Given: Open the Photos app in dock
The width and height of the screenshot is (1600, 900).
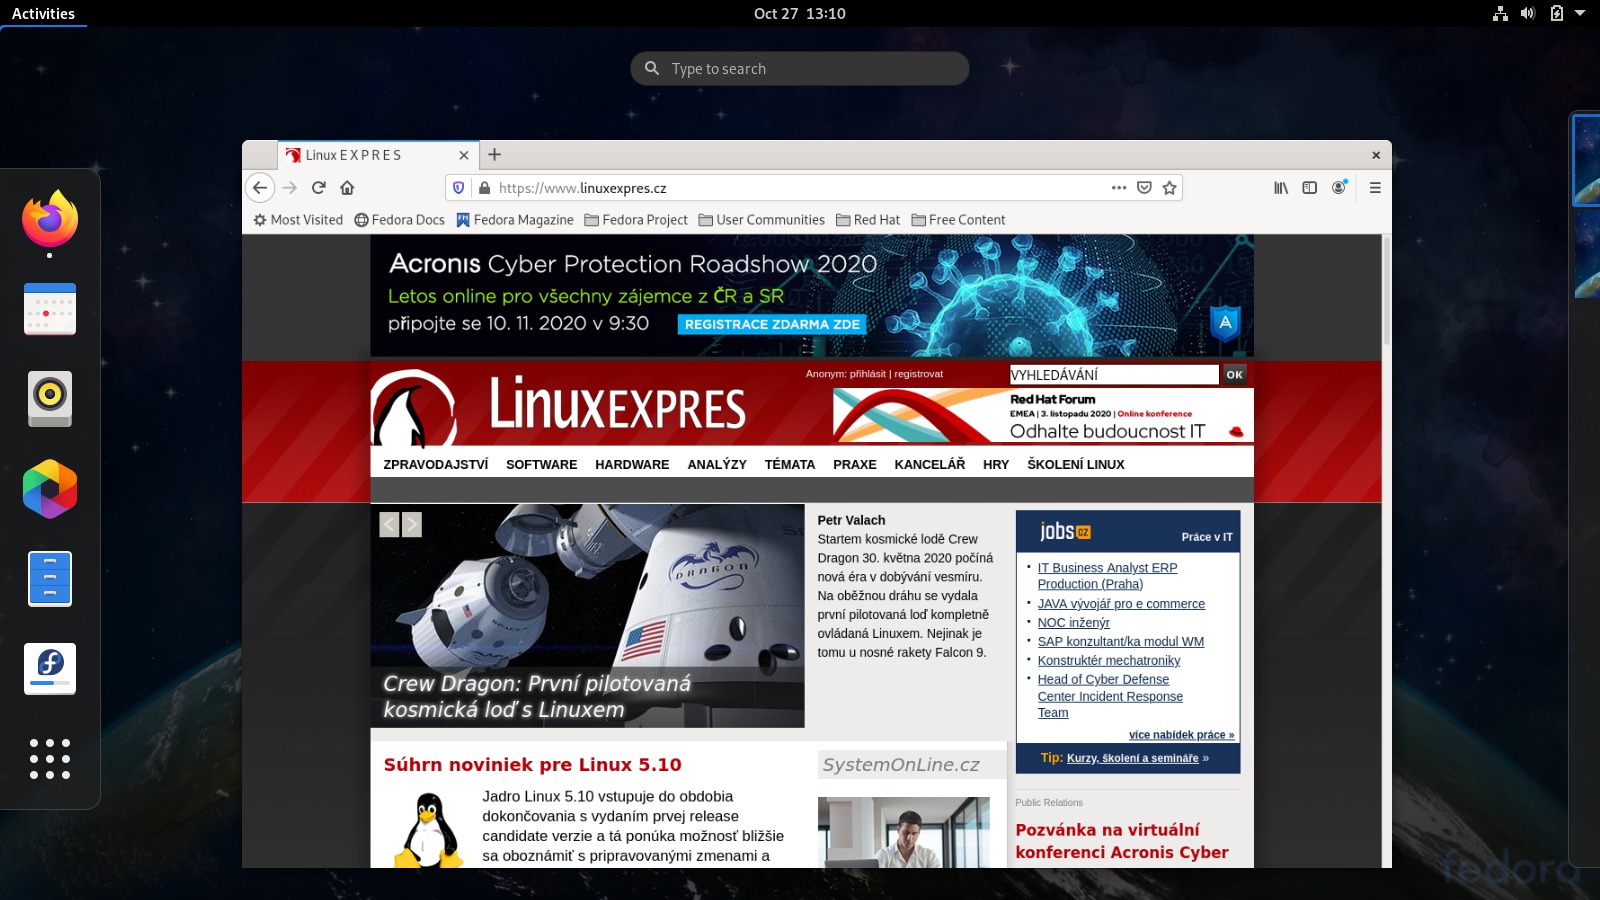Looking at the screenshot, I should pos(50,489).
